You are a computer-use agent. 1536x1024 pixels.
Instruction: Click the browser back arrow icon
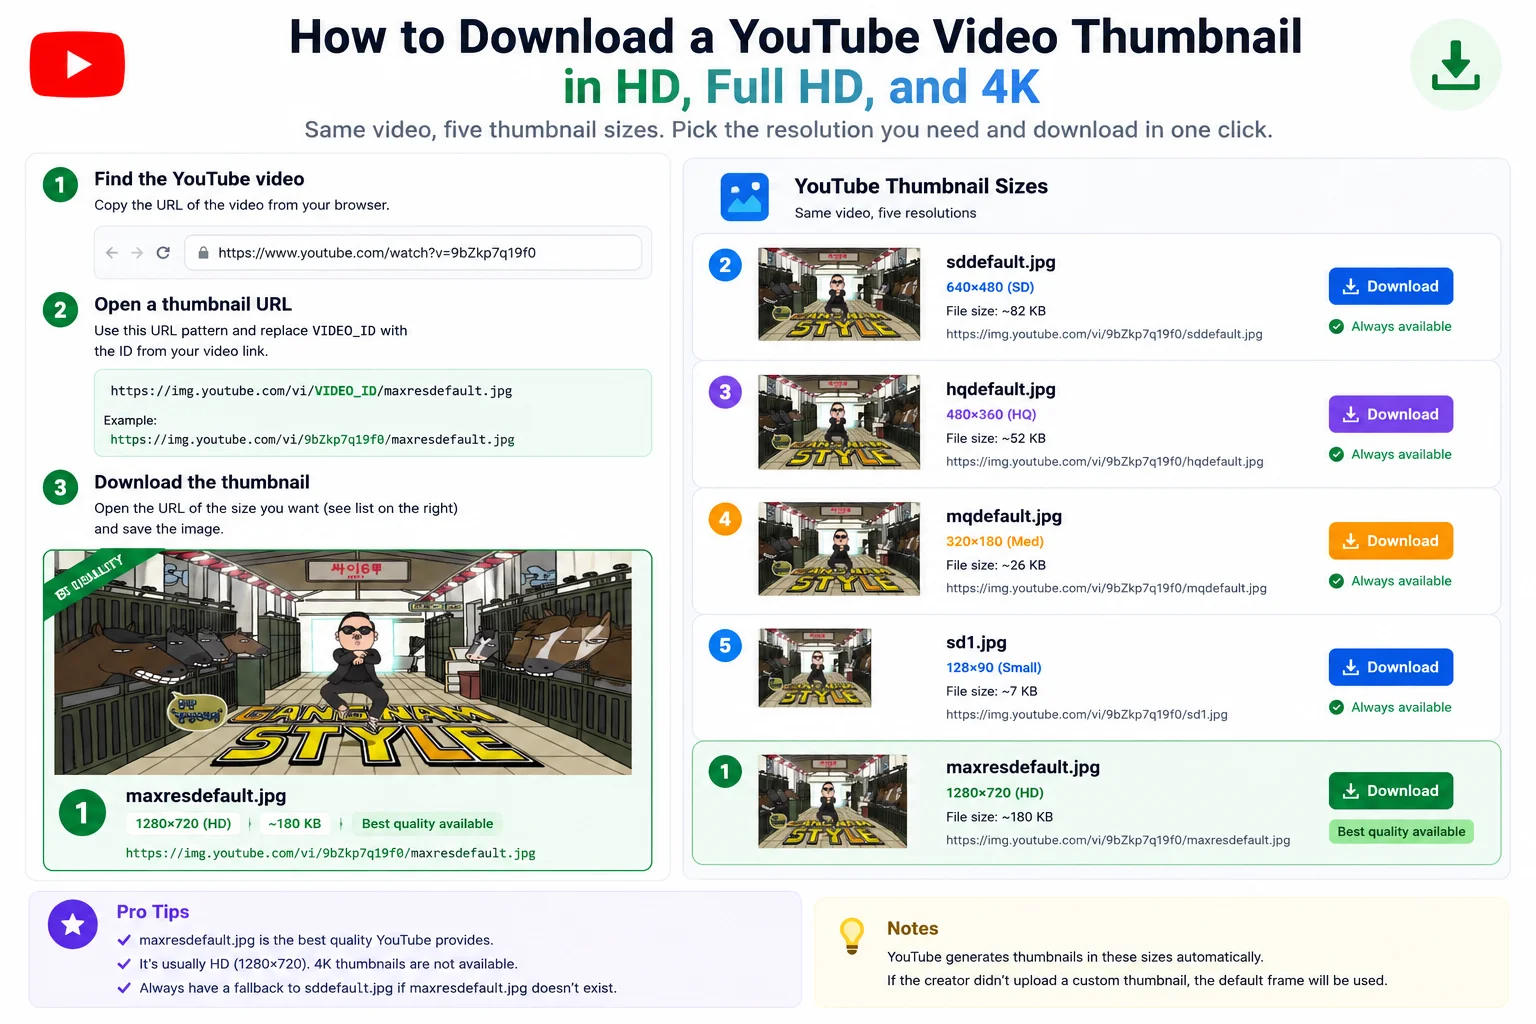112,253
